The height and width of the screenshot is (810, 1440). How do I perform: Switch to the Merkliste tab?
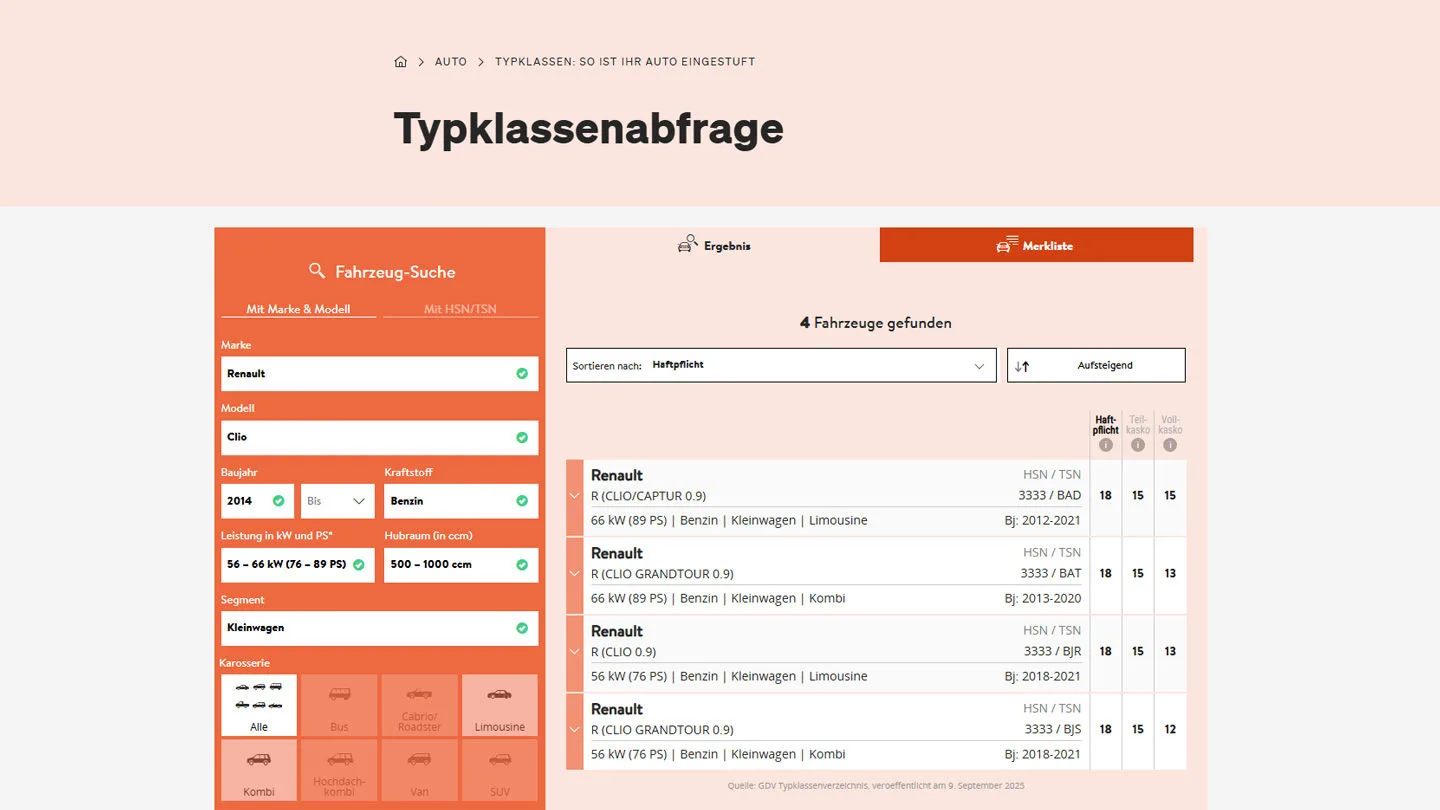click(x=1035, y=245)
